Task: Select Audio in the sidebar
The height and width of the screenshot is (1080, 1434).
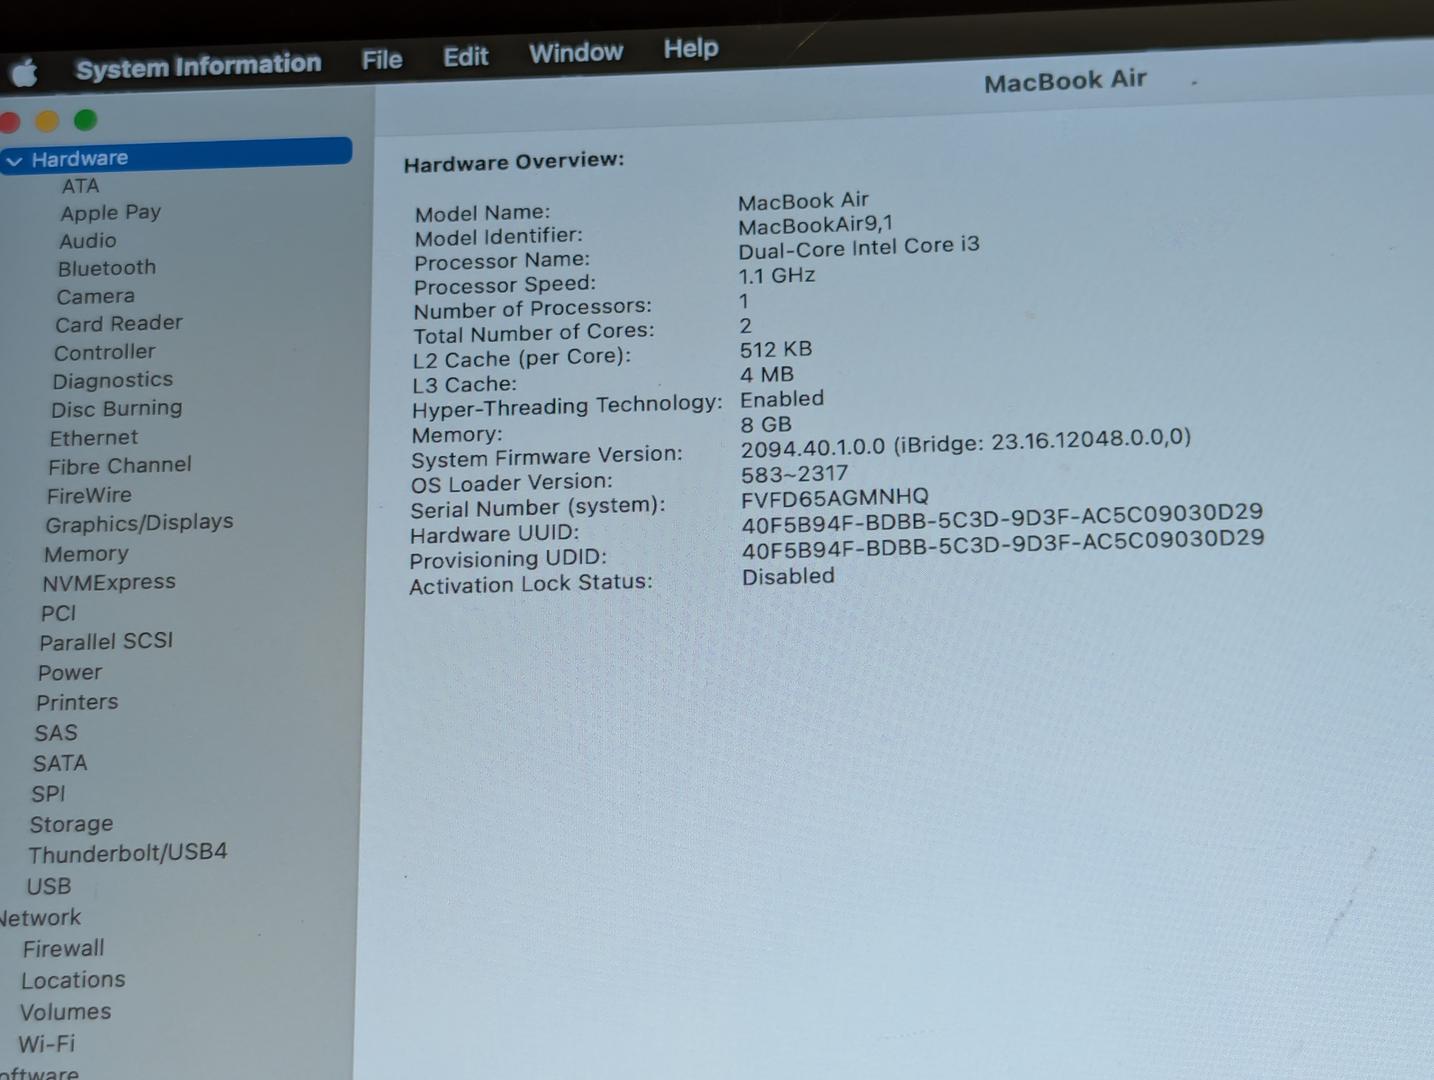Action: pyautogui.click(x=87, y=240)
